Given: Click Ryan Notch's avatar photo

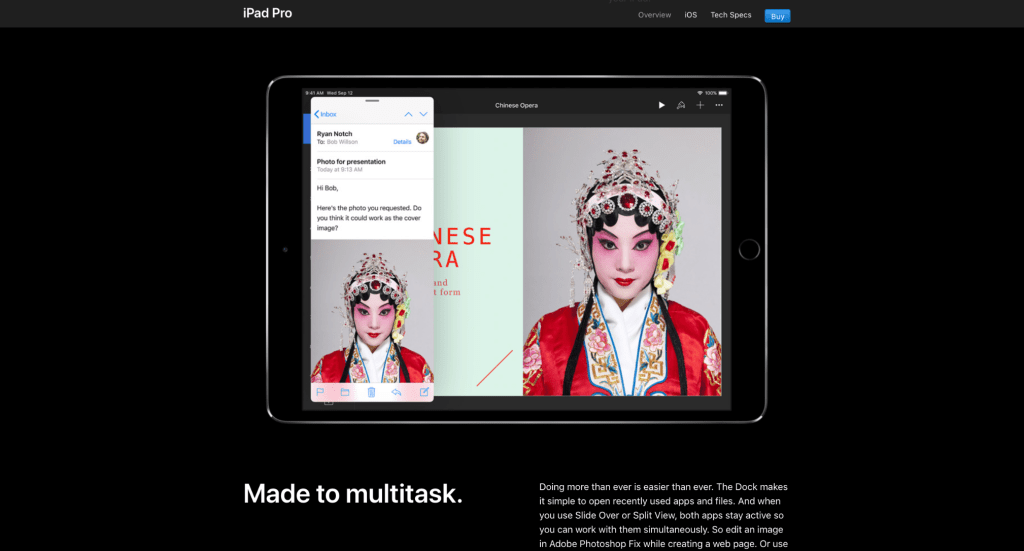Looking at the screenshot, I should (422, 137).
